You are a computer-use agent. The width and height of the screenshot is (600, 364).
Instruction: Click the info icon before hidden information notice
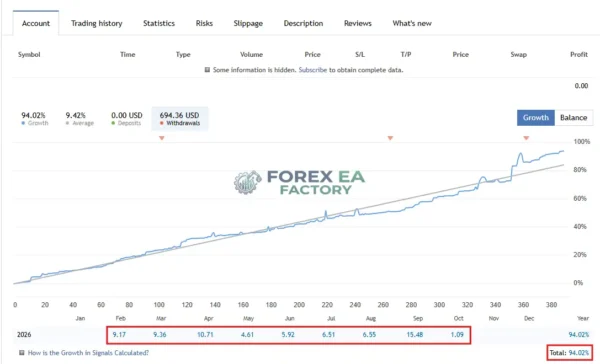[207, 70]
